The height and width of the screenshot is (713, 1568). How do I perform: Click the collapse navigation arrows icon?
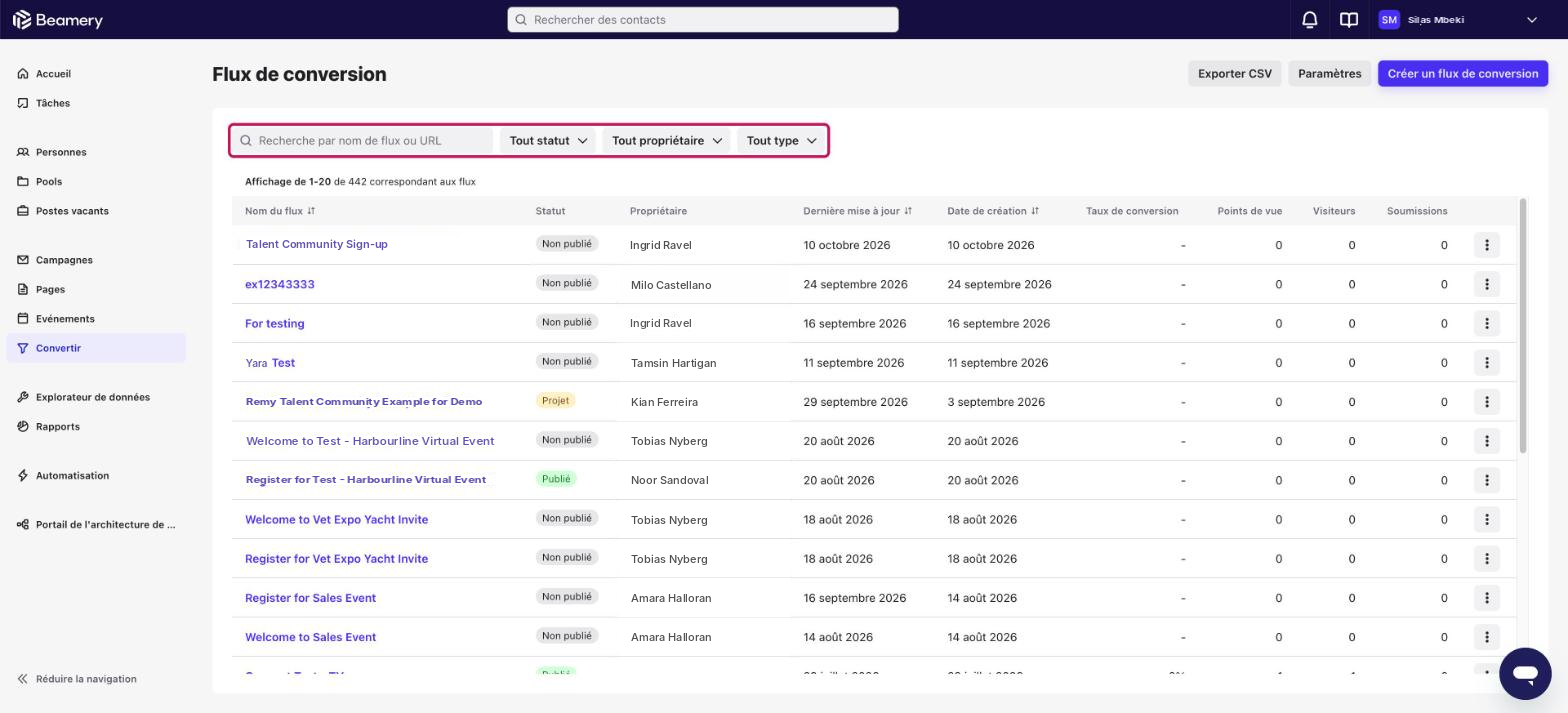[22, 679]
